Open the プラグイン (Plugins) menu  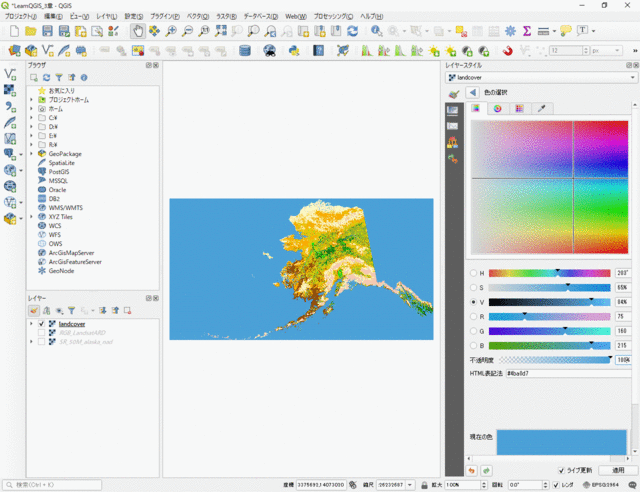pyautogui.click(x=166, y=17)
